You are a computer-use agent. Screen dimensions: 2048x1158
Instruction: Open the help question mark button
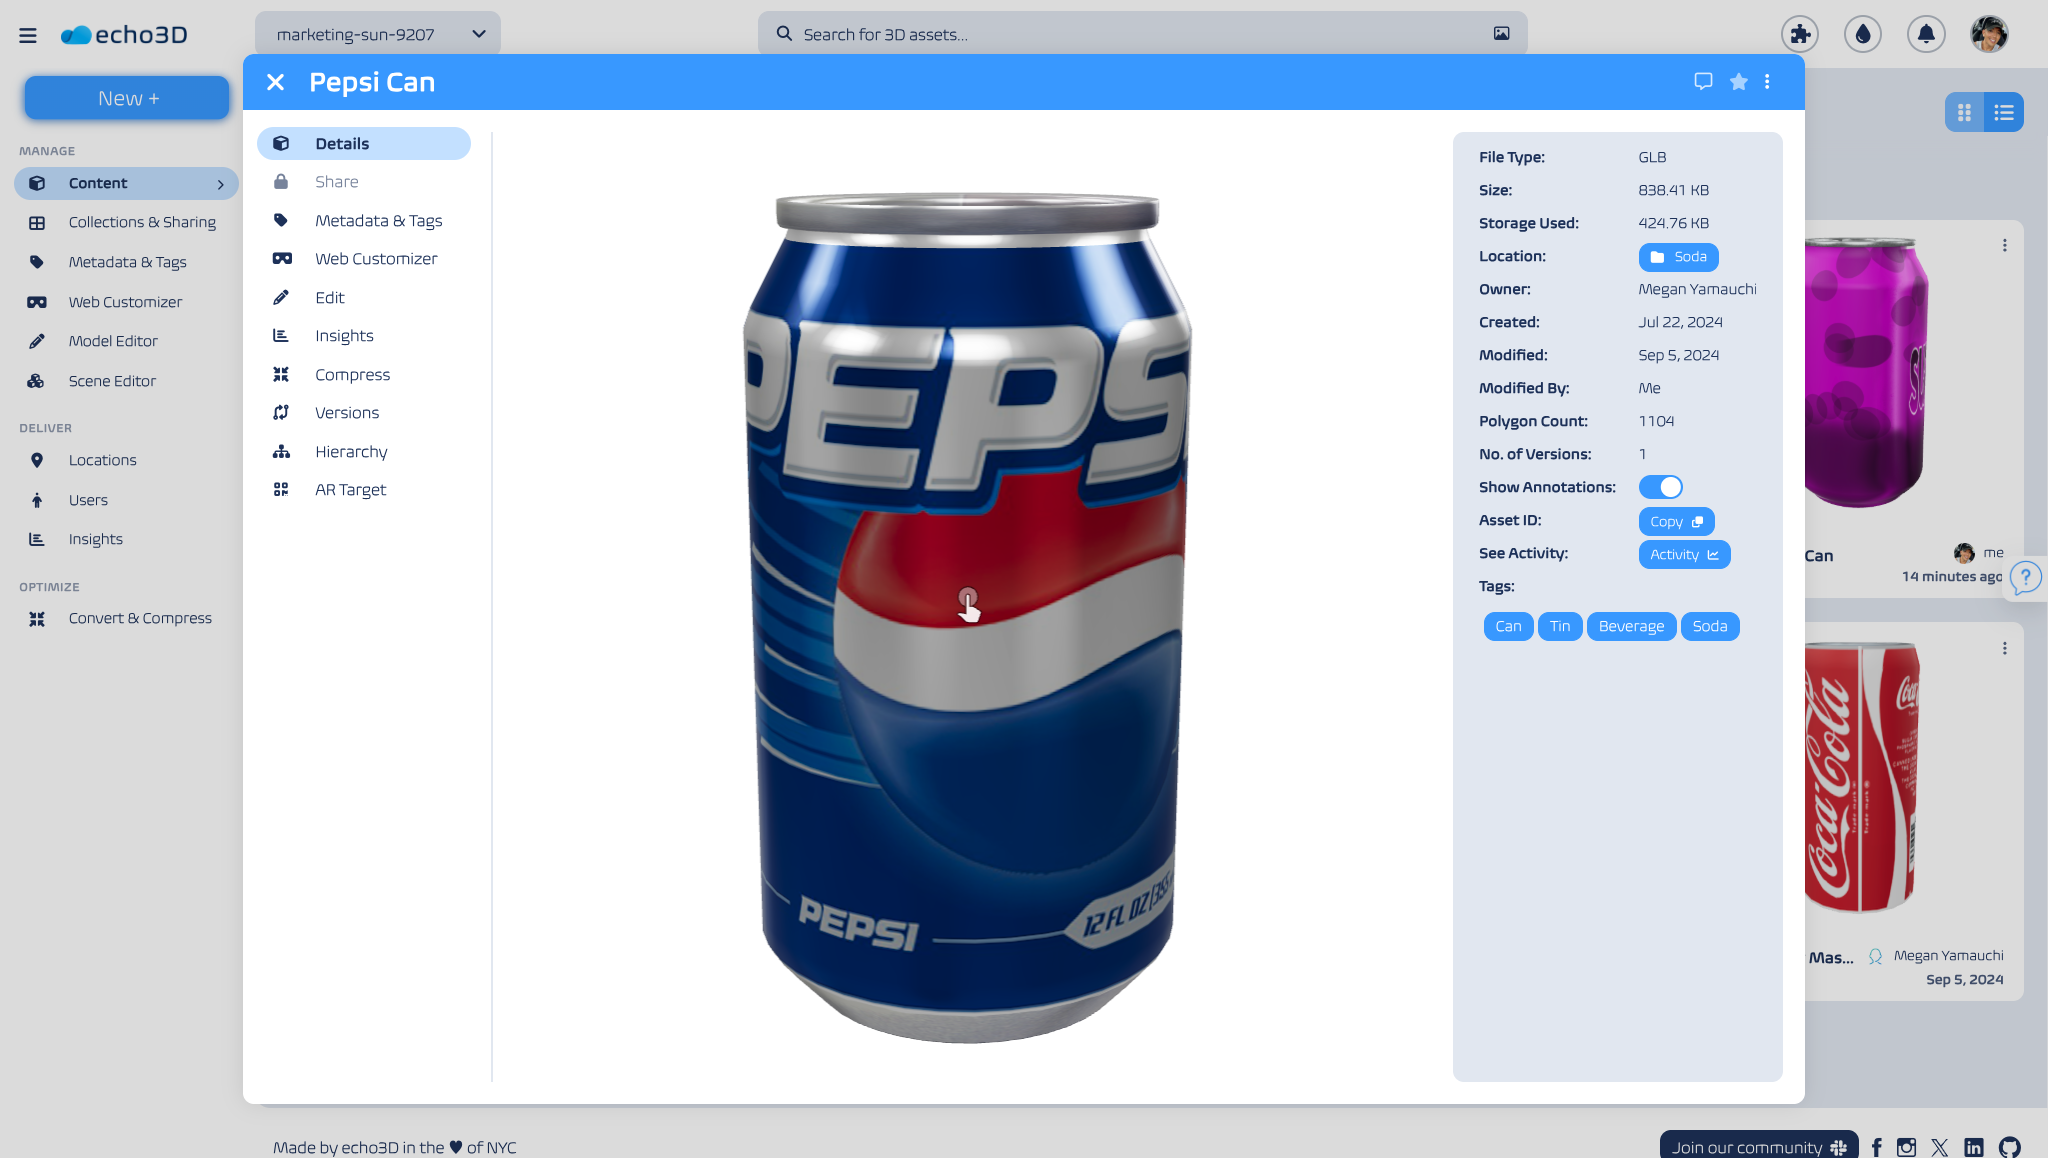tap(2025, 577)
